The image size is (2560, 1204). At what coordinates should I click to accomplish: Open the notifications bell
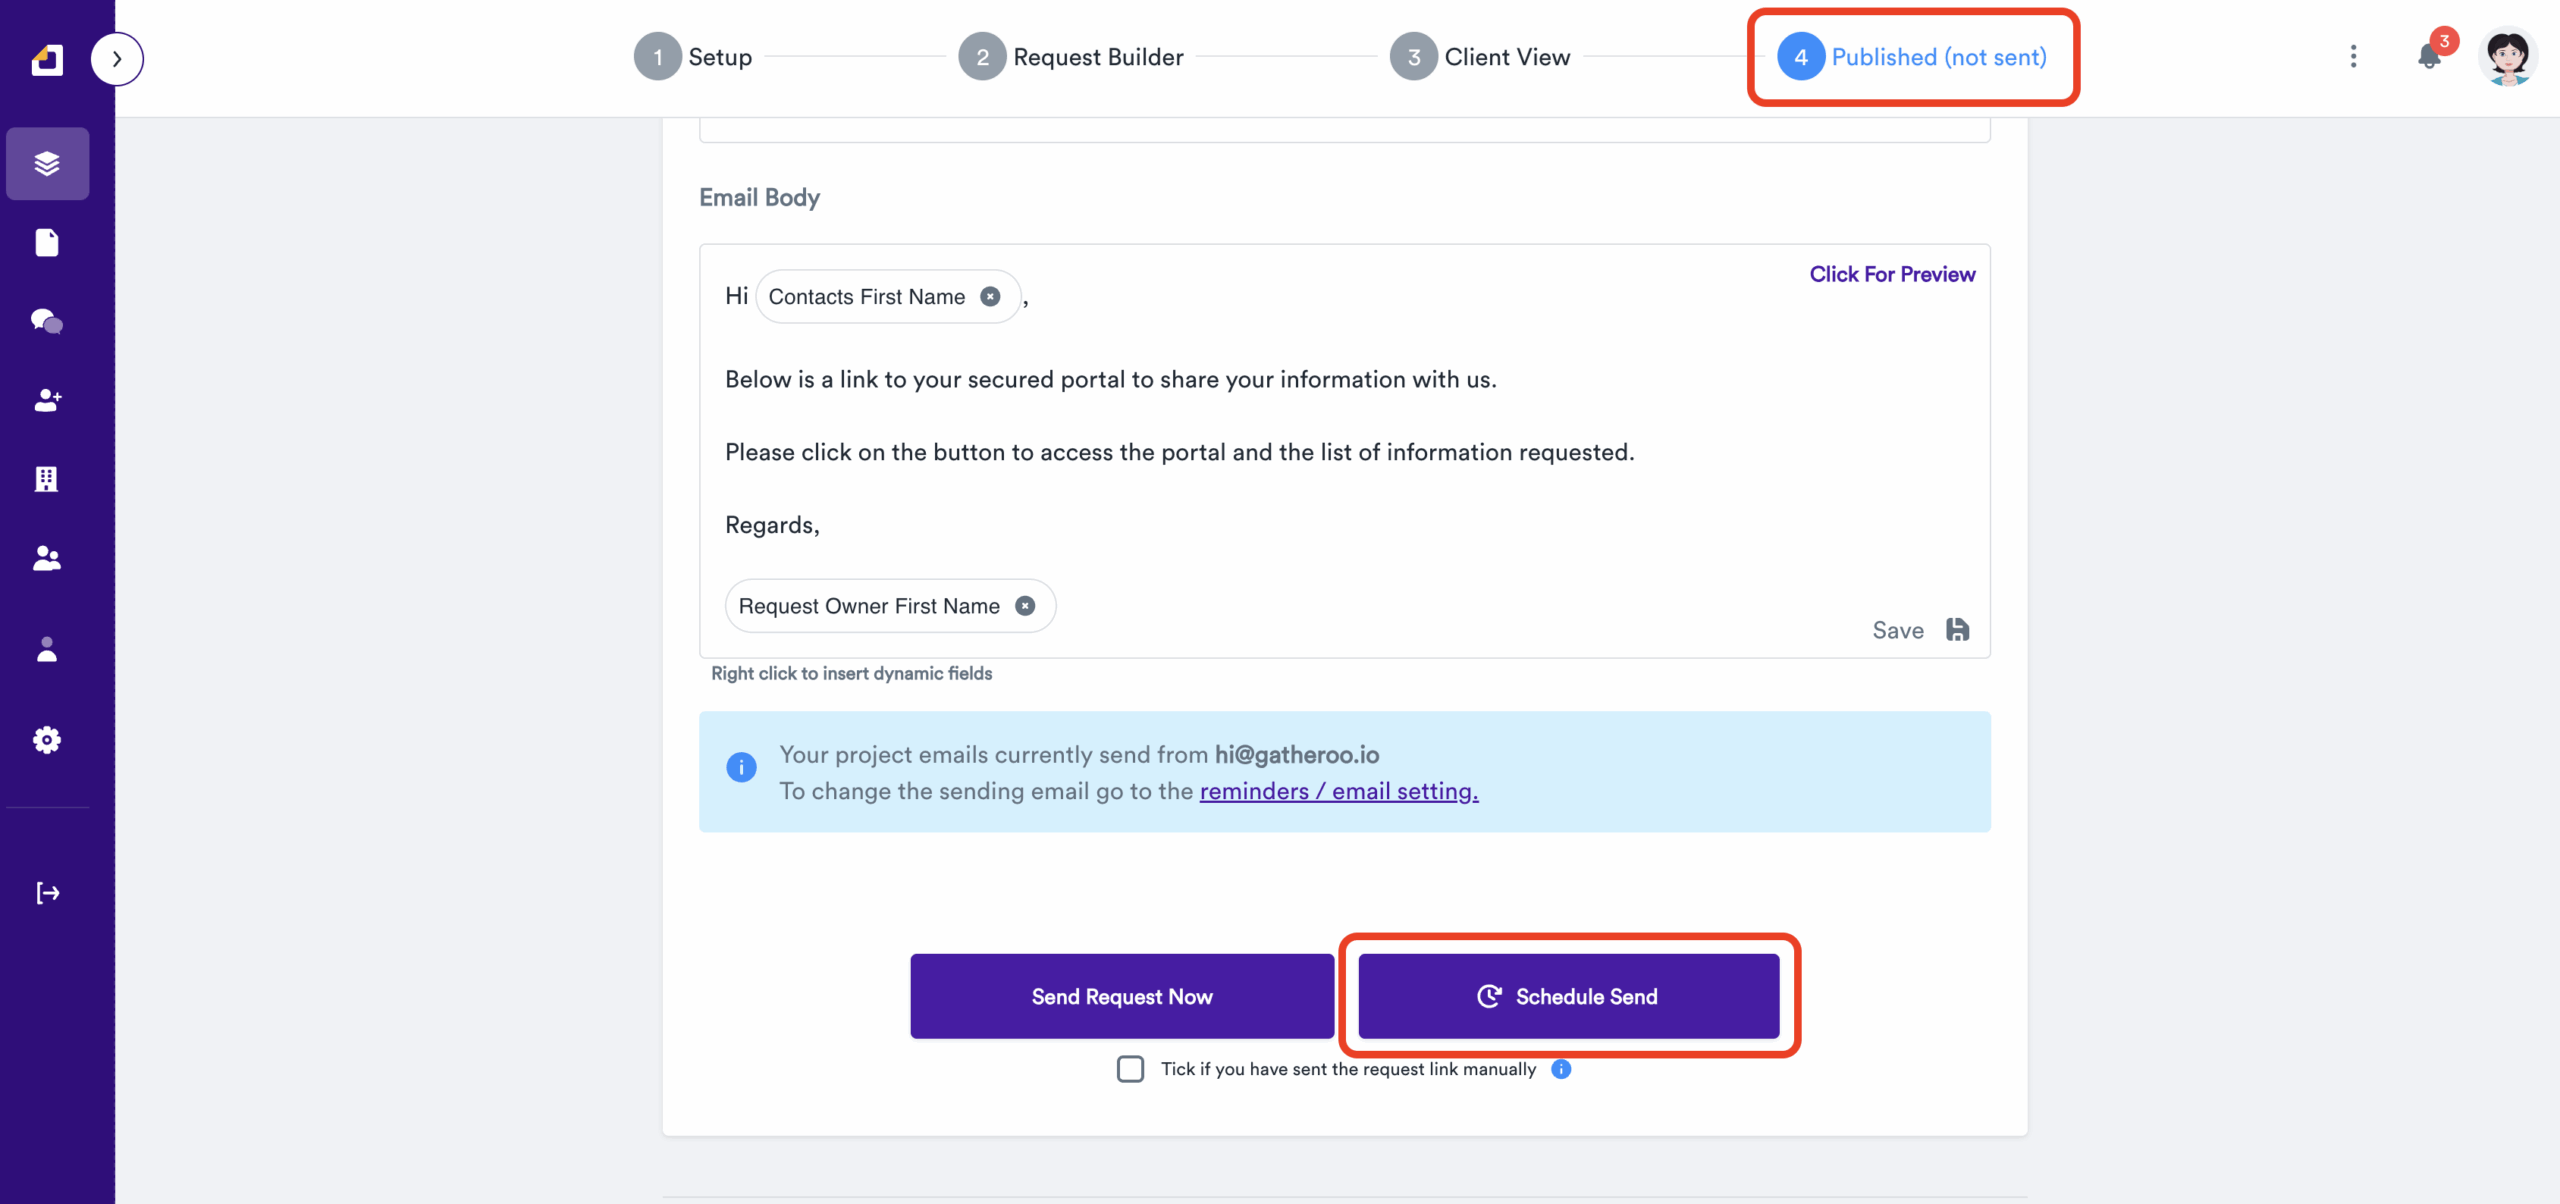tap(2429, 57)
